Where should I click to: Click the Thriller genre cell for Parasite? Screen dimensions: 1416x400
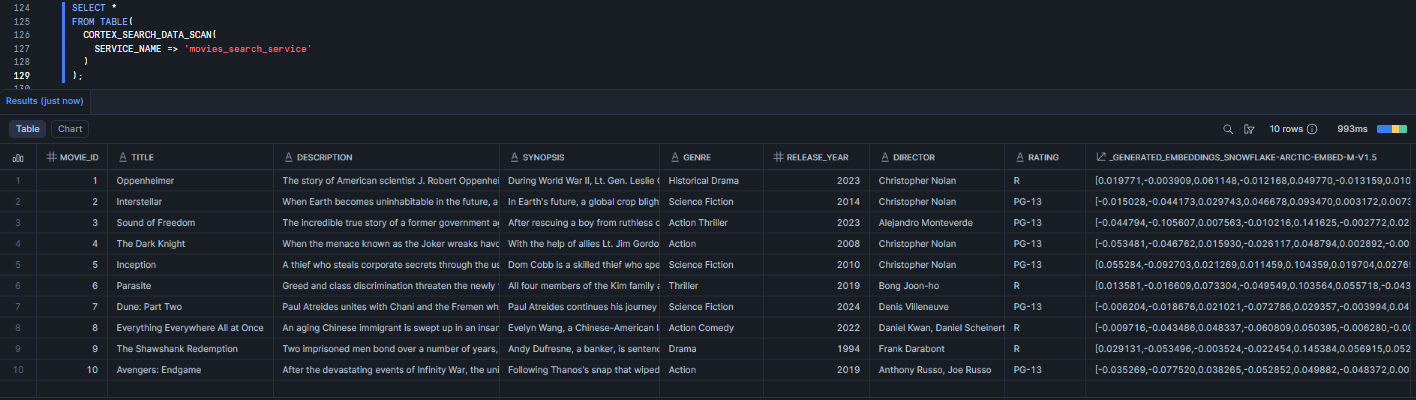[712, 286]
